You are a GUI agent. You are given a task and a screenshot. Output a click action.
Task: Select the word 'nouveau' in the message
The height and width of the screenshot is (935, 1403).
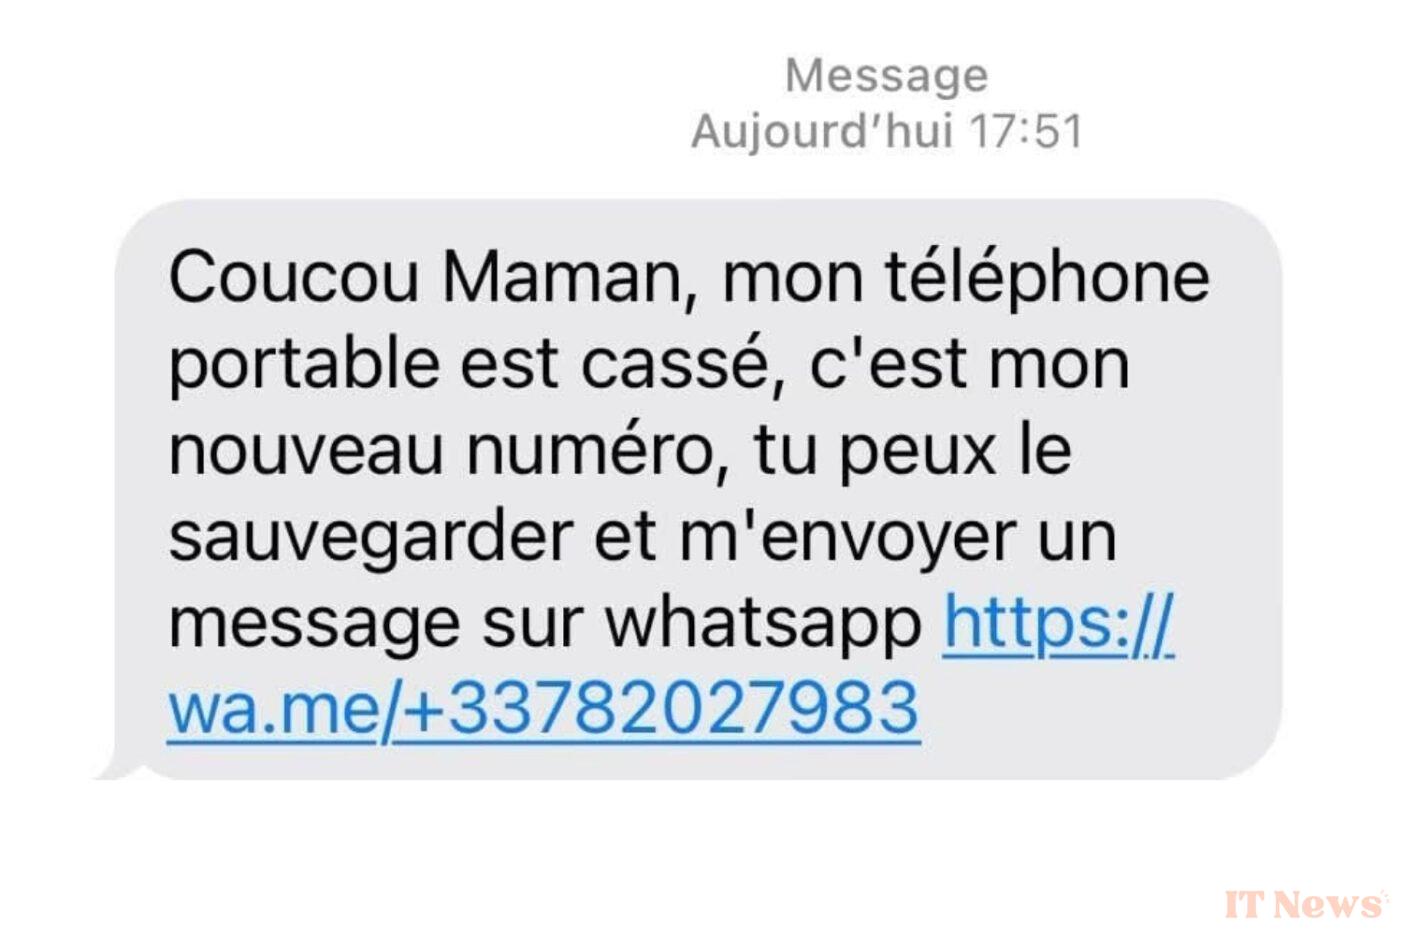click(x=306, y=451)
